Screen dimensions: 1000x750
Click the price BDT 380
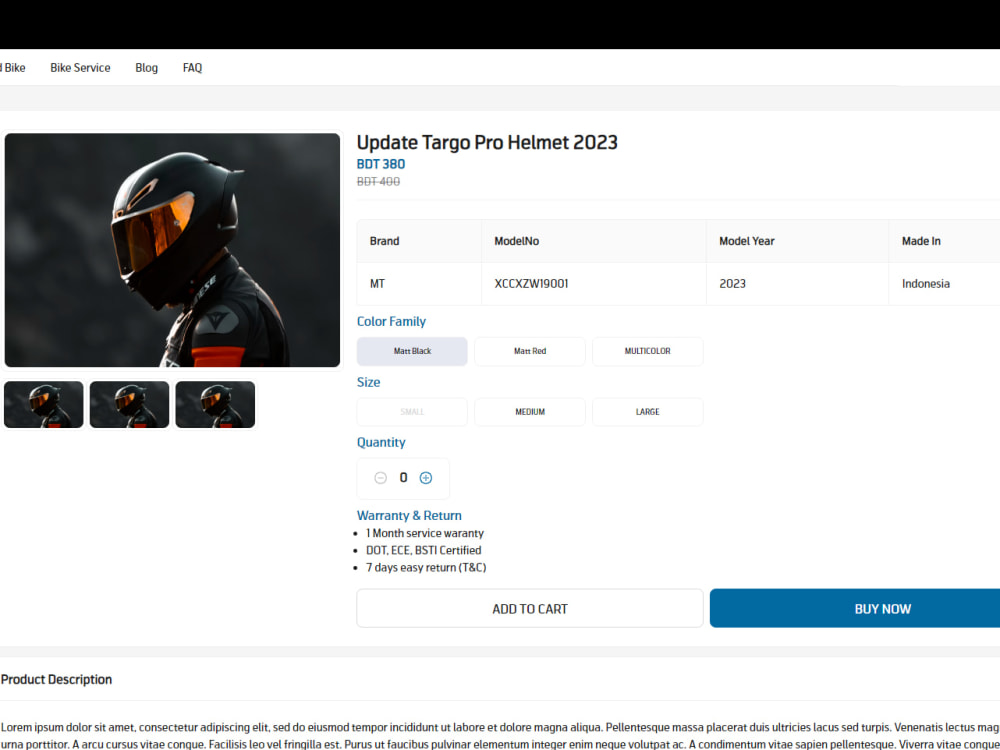coord(381,164)
